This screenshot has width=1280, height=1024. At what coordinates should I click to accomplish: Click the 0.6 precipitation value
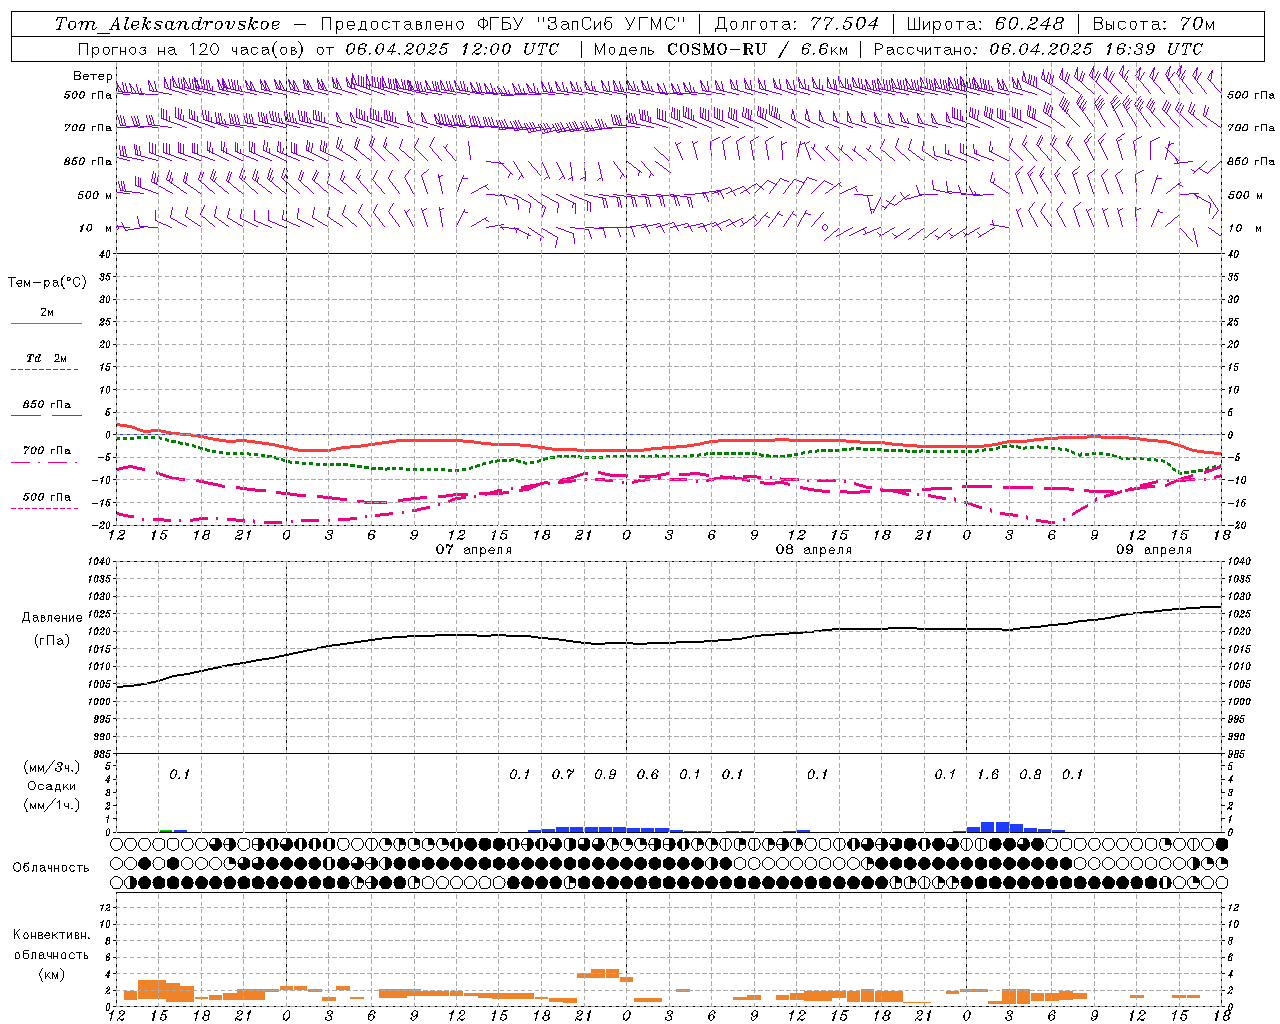[648, 775]
